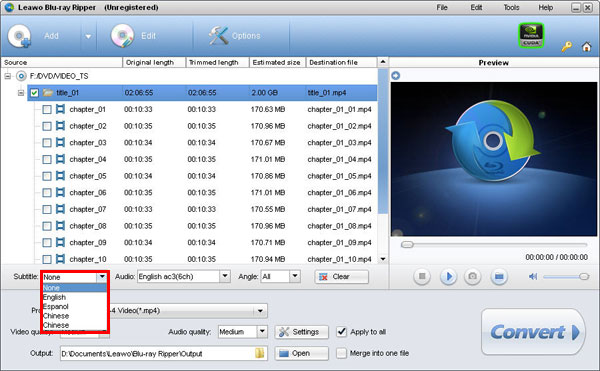Click the home icon
The height and width of the screenshot is (371, 600).
tap(586, 47)
